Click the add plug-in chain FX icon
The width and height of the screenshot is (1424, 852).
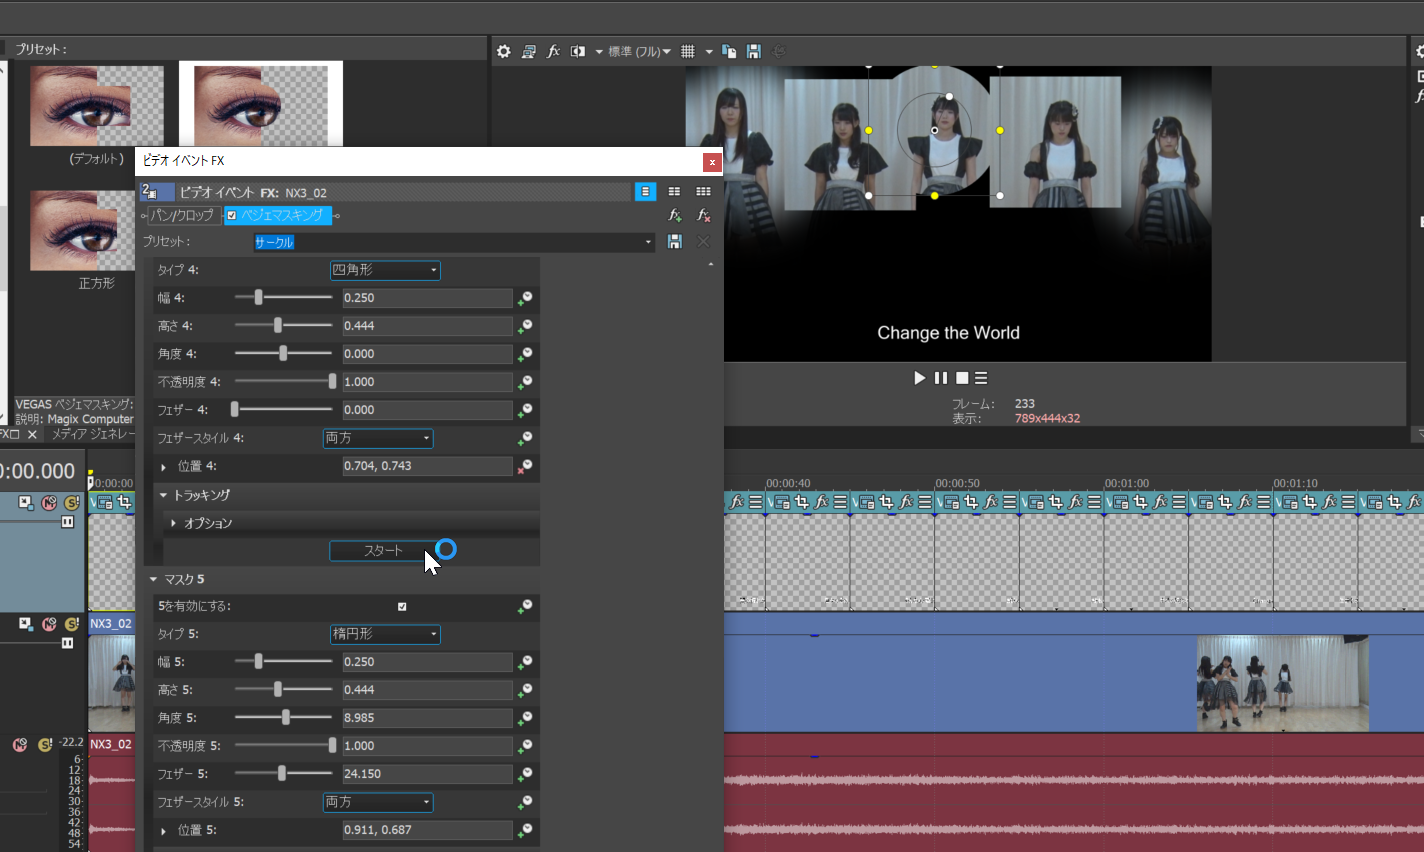tap(675, 215)
